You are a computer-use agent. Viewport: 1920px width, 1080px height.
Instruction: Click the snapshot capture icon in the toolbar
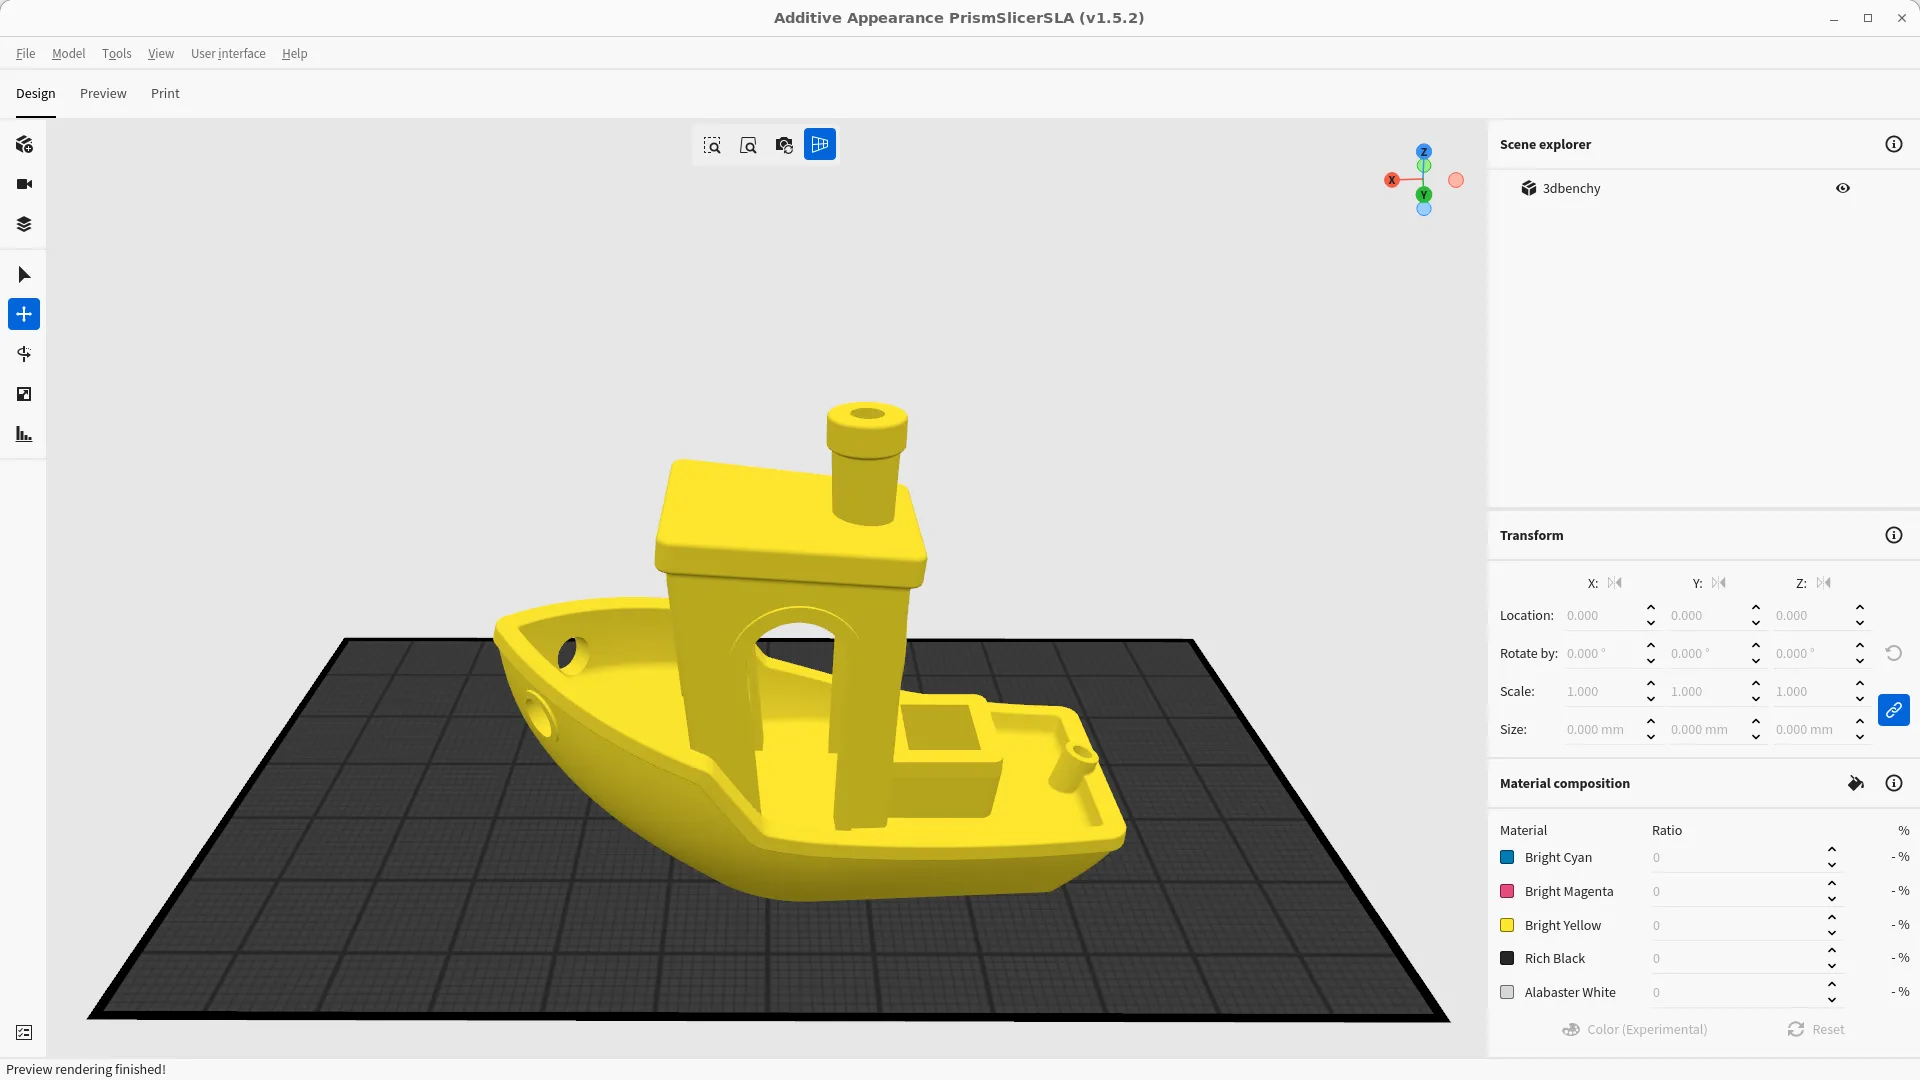coord(784,144)
